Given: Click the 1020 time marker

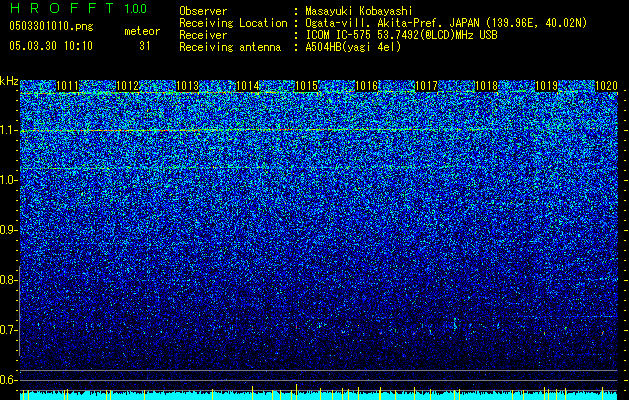Looking at the screenshot, I should coord(606,86).
